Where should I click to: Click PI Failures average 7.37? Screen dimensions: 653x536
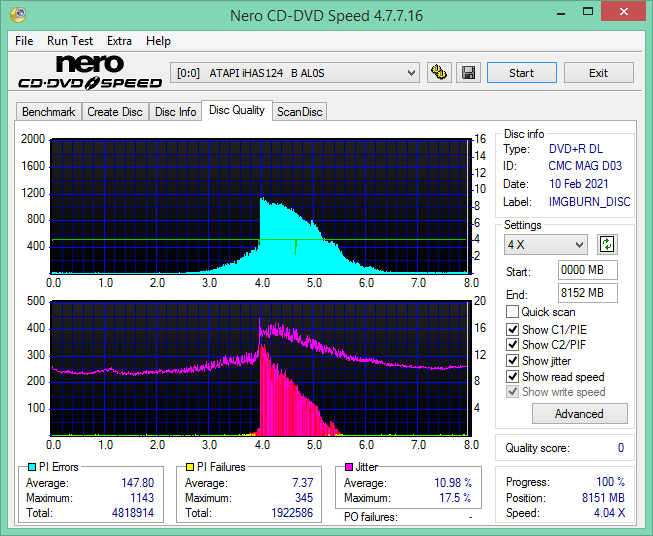pos(302,483)
